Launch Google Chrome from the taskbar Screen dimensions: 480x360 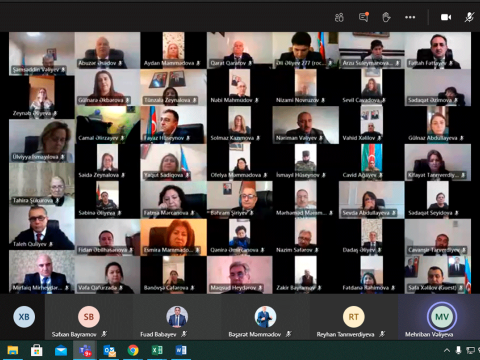[x=133, y=350]
